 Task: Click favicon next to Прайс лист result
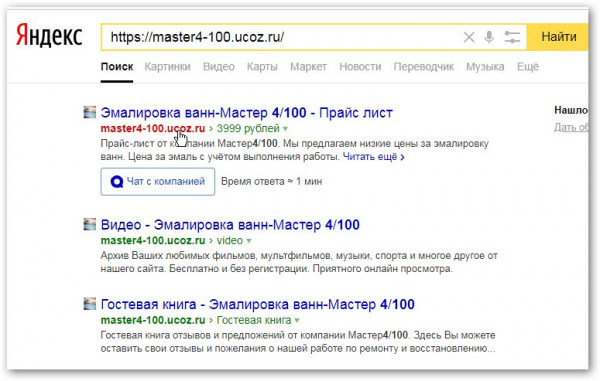[x=90, y=112]
